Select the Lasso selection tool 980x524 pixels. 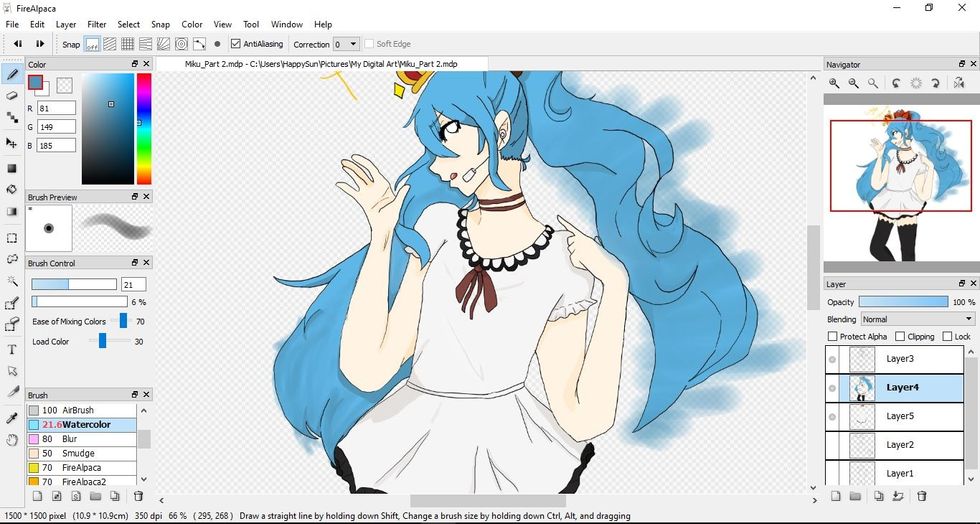[x=11, y=259]
